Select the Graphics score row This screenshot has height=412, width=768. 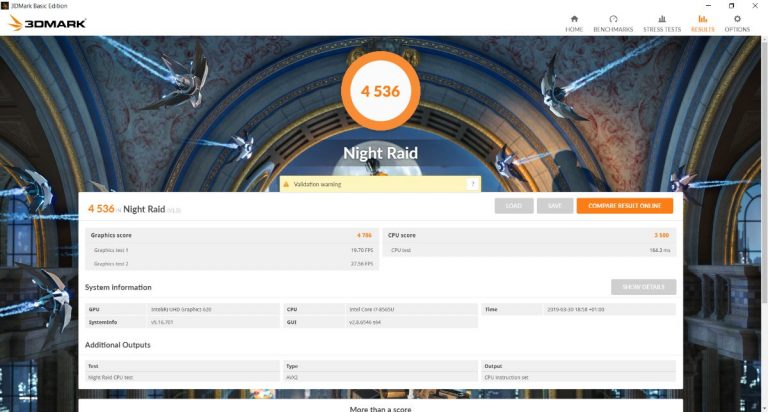click(231, 235)
